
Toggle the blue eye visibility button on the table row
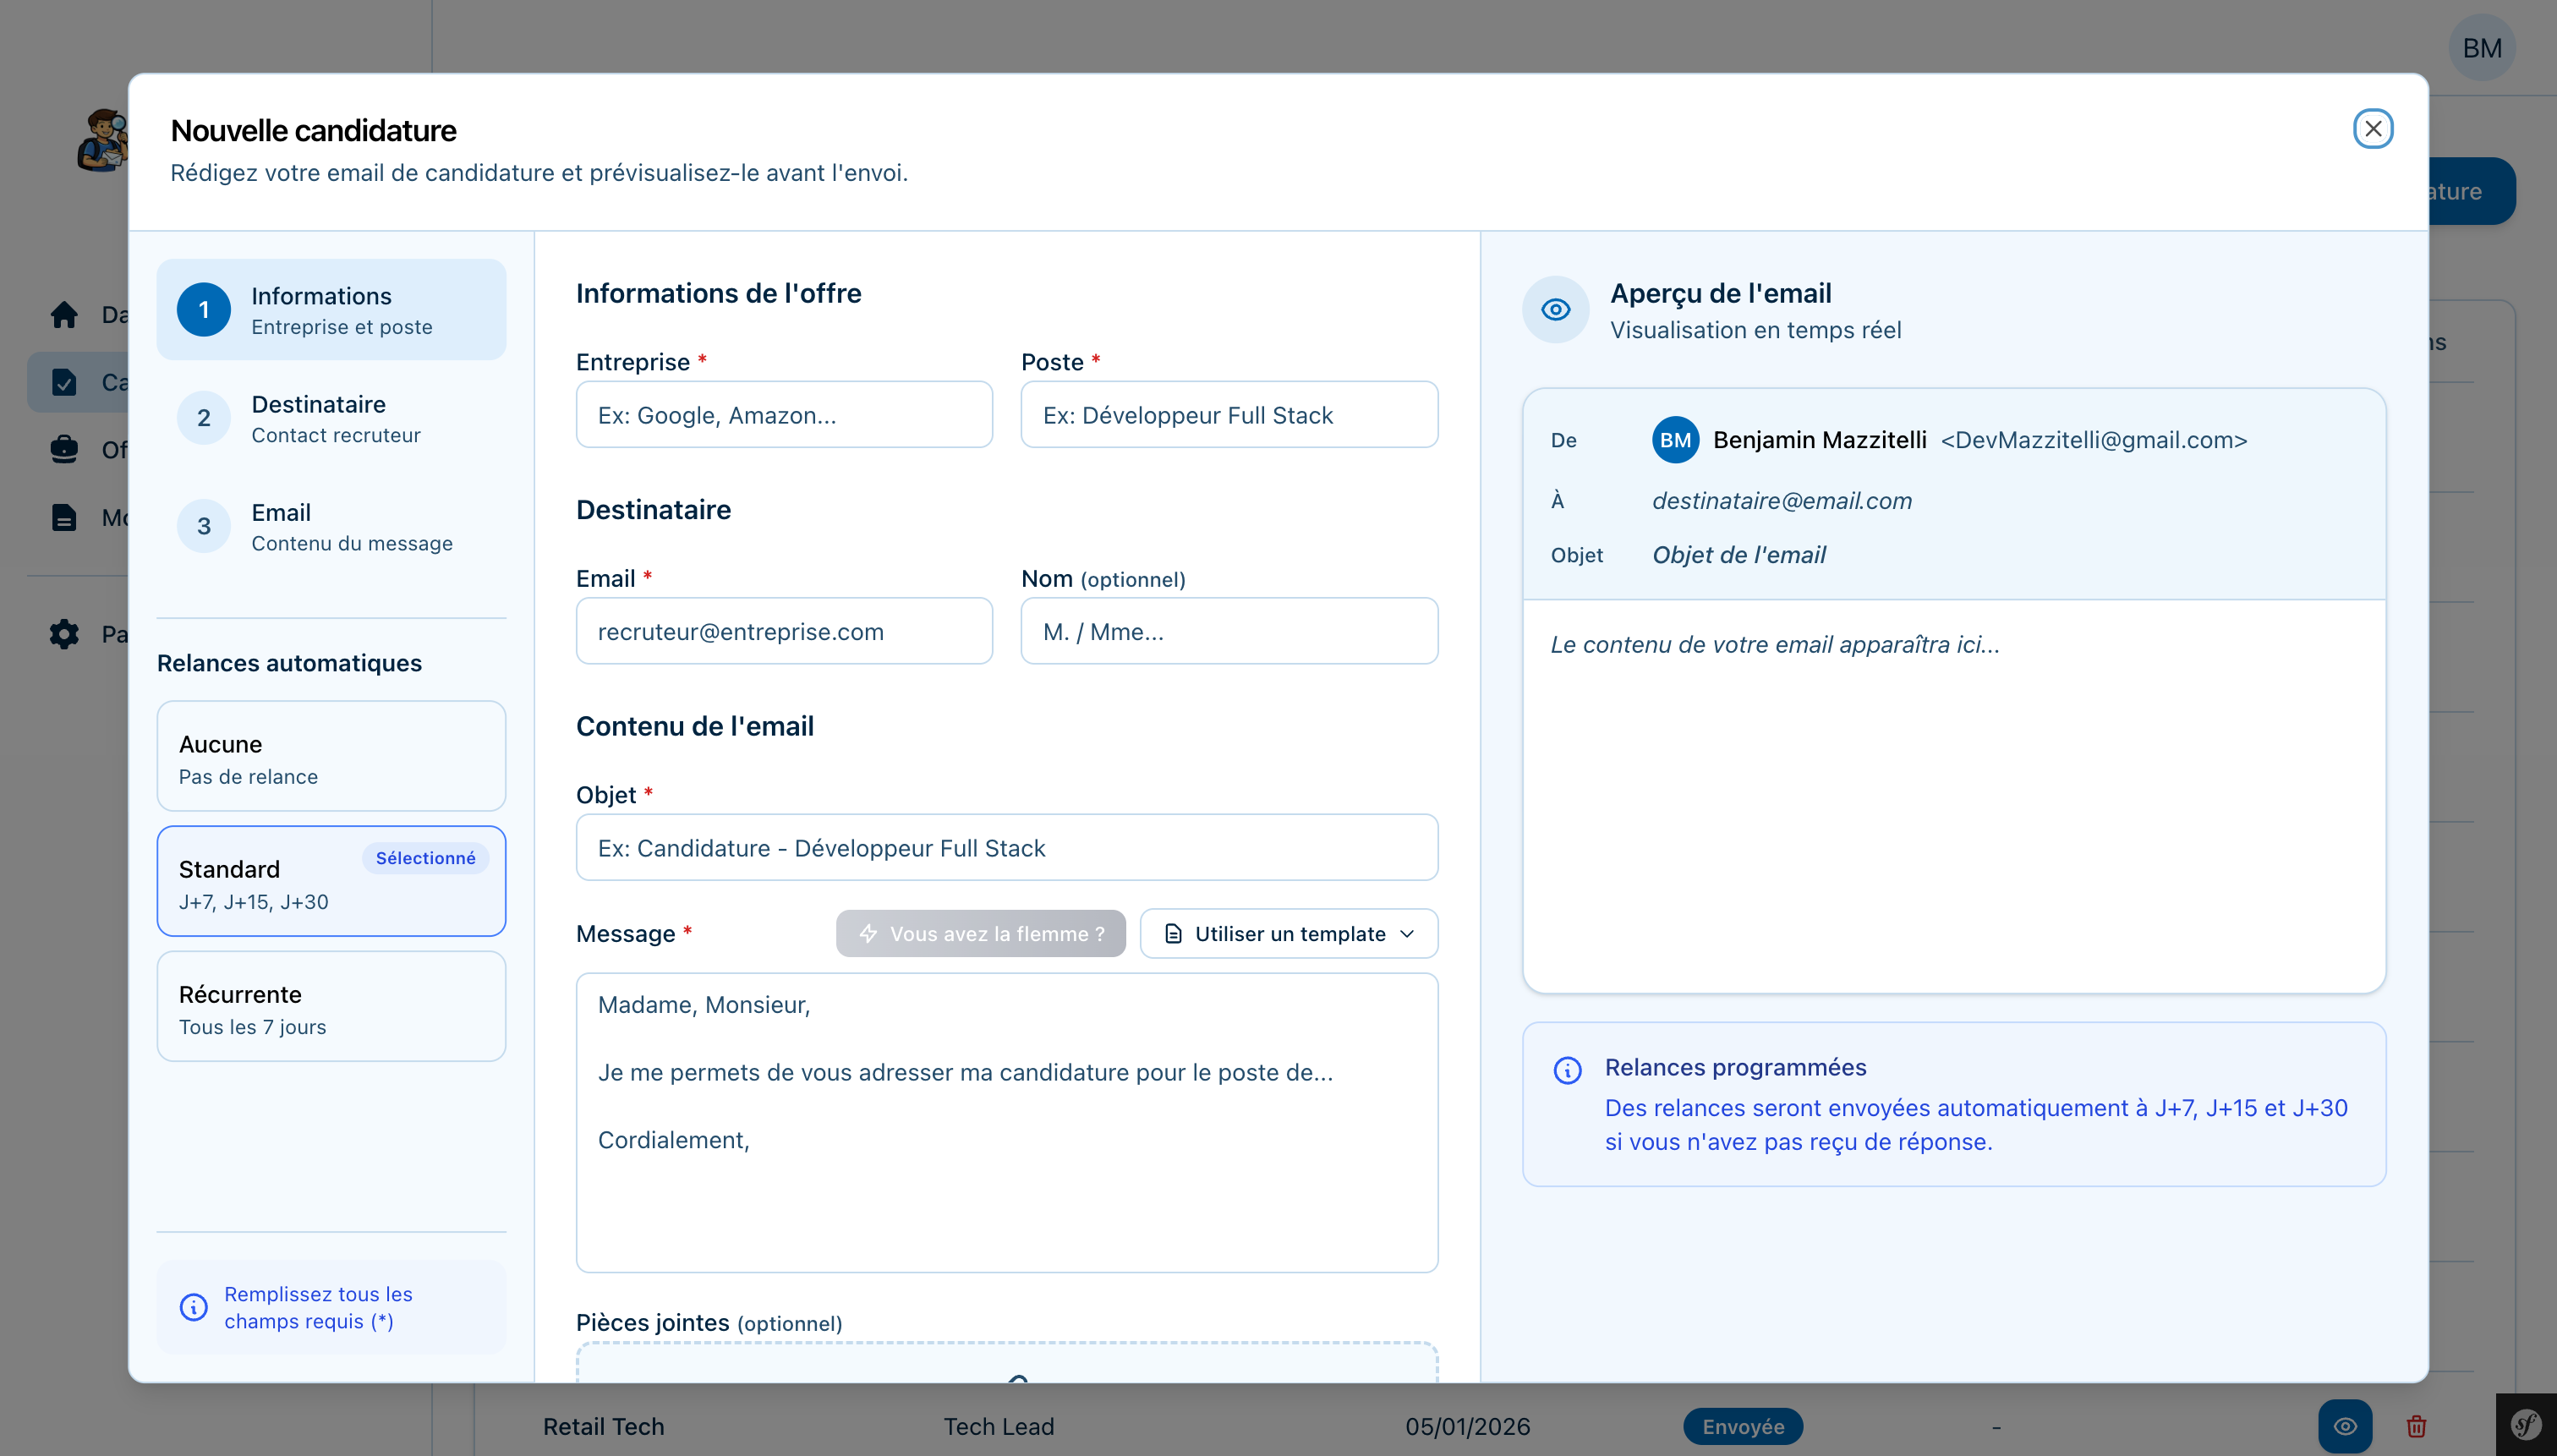coord(2346,1426)
